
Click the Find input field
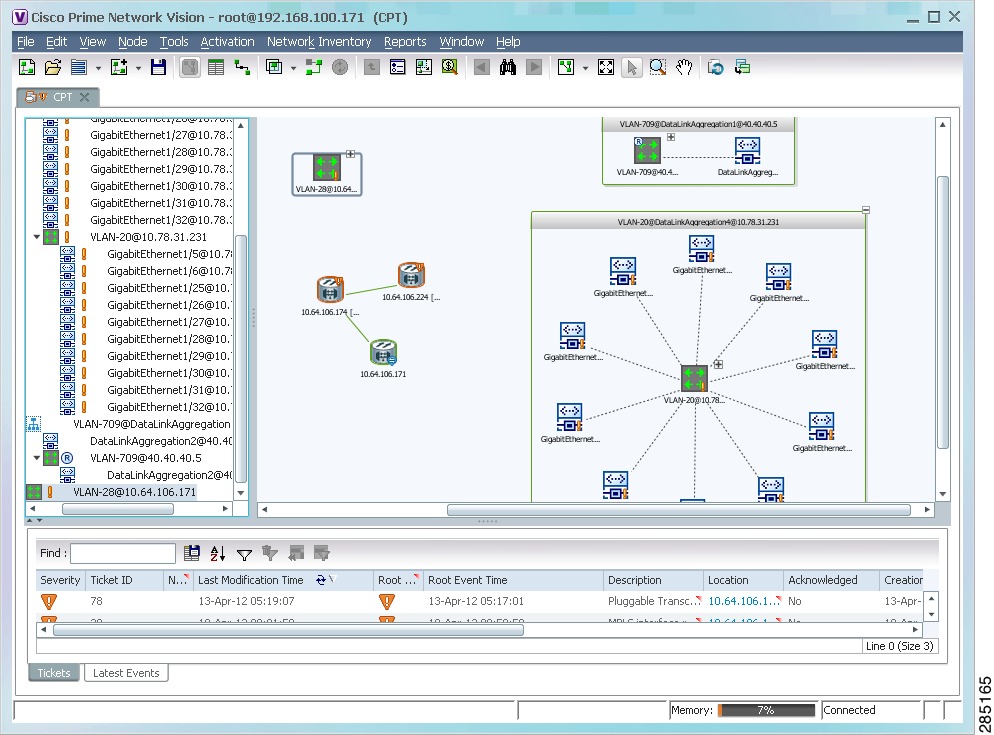[x=123, y=554]
